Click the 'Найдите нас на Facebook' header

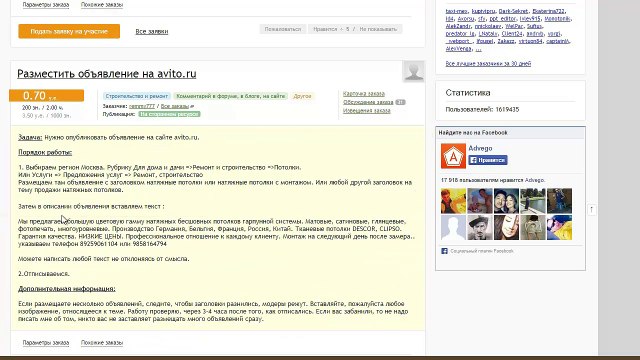click(473, 133)
